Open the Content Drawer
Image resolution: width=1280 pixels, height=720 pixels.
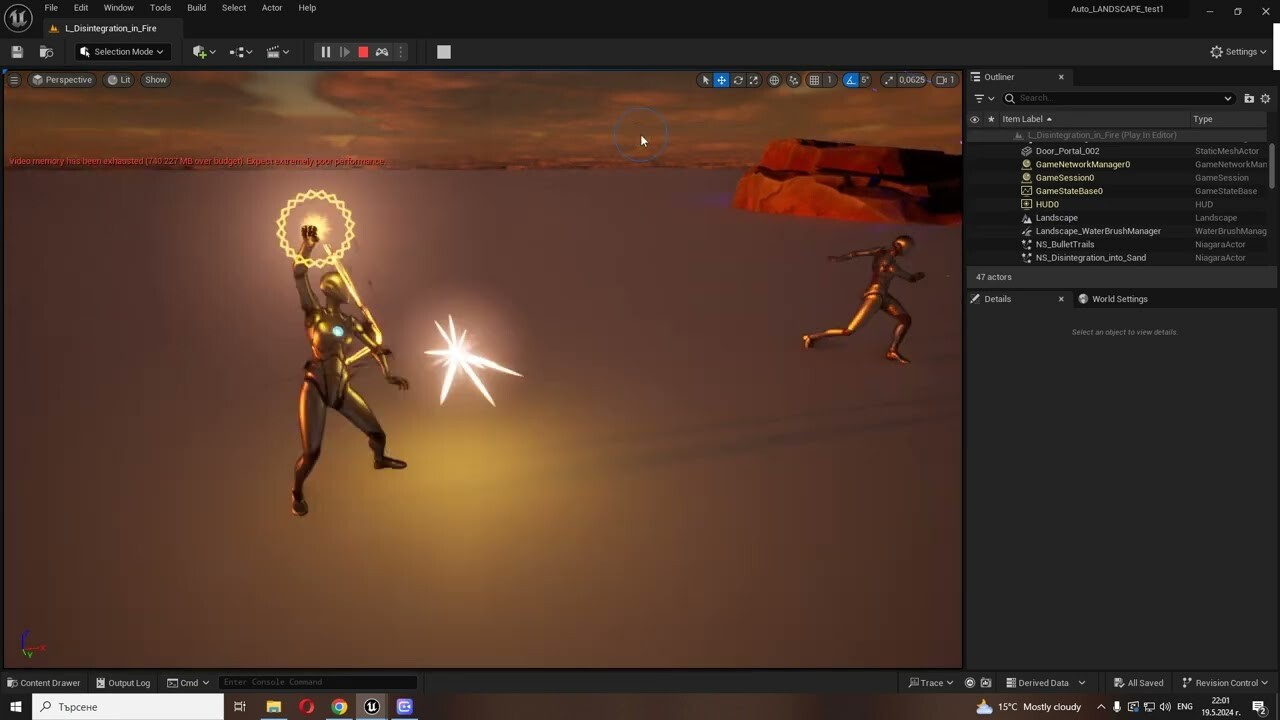(44, 682)
